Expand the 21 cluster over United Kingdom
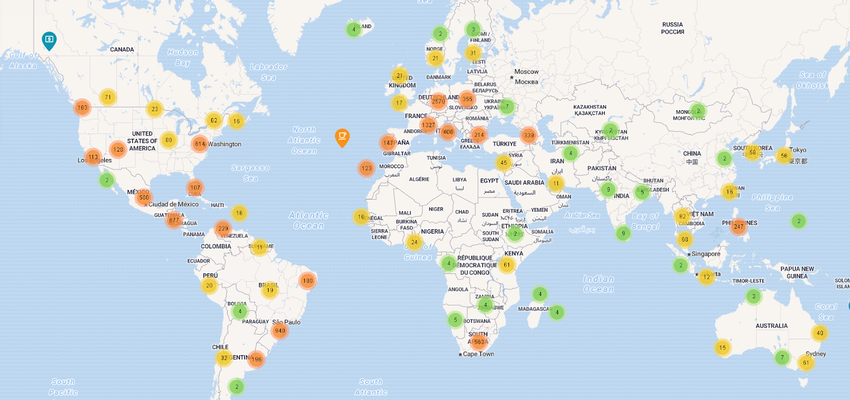The height and width of the screenshot is (400, 850). point(400,76)
